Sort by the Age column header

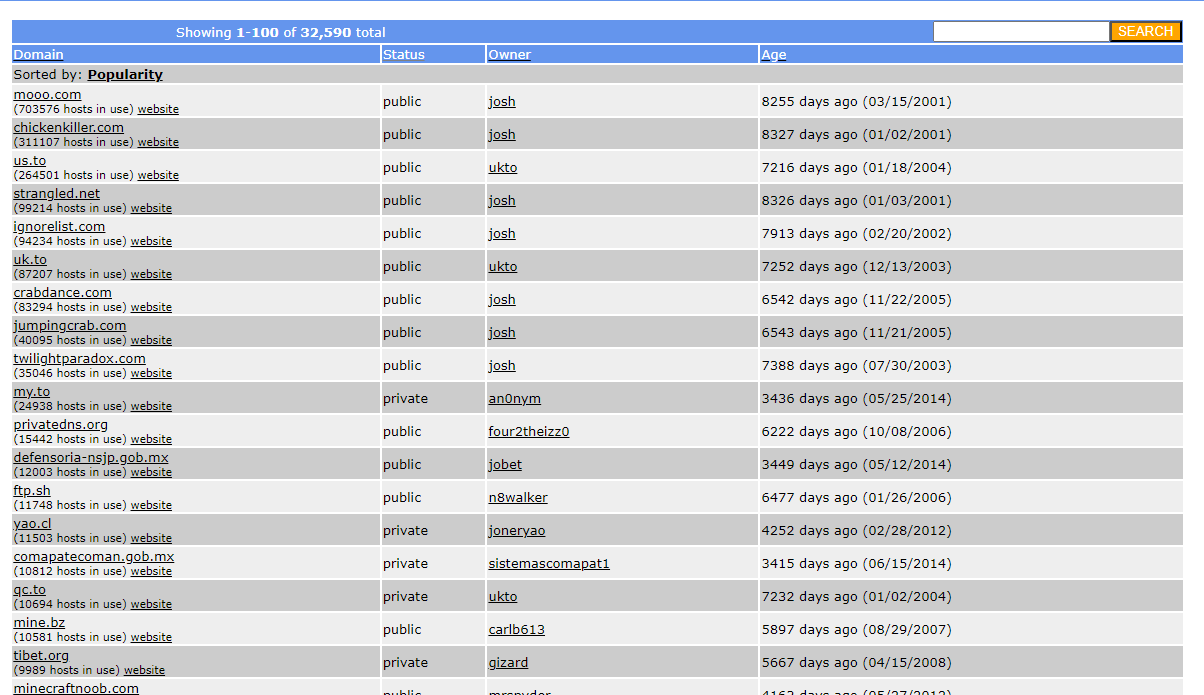coord(773,55)
